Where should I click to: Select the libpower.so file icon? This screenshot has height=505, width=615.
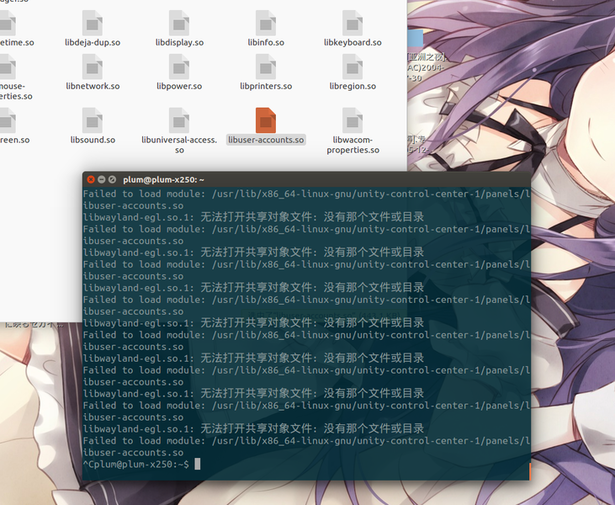point(179,67)
